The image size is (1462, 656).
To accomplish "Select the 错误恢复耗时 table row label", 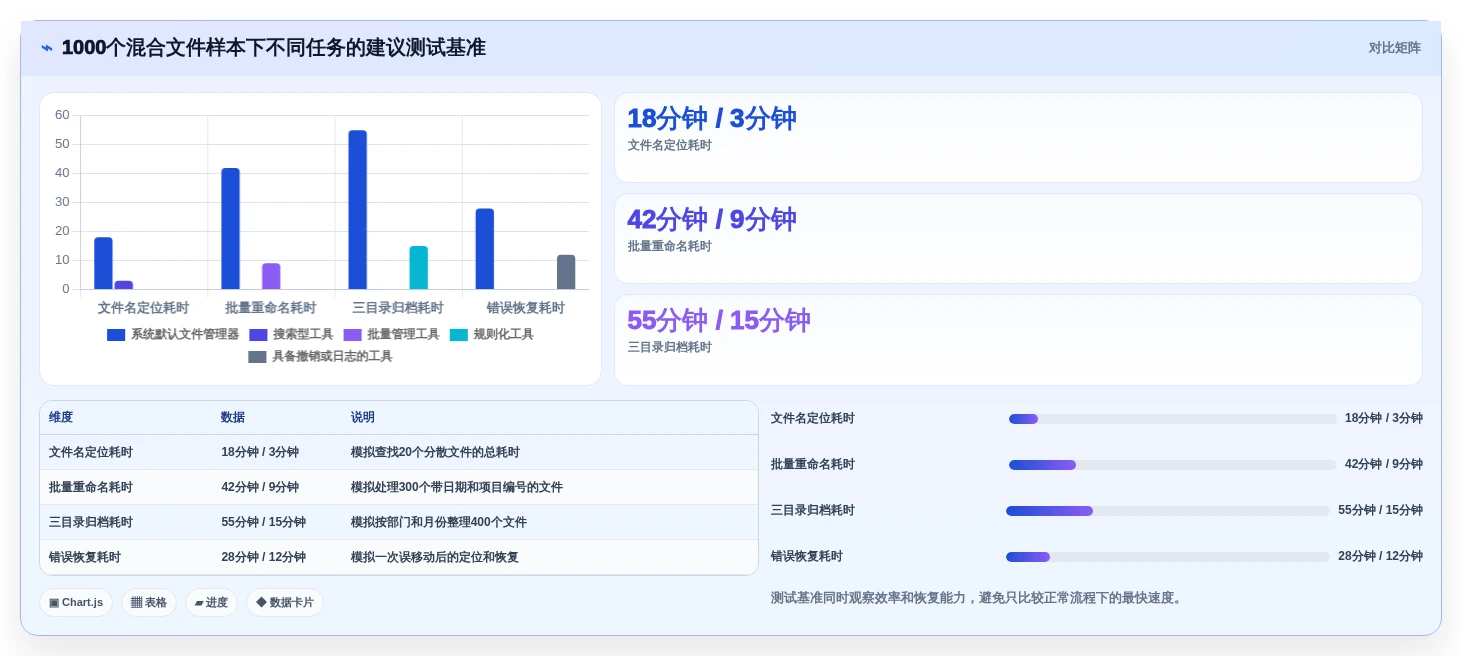I will [x=85, y=558].
